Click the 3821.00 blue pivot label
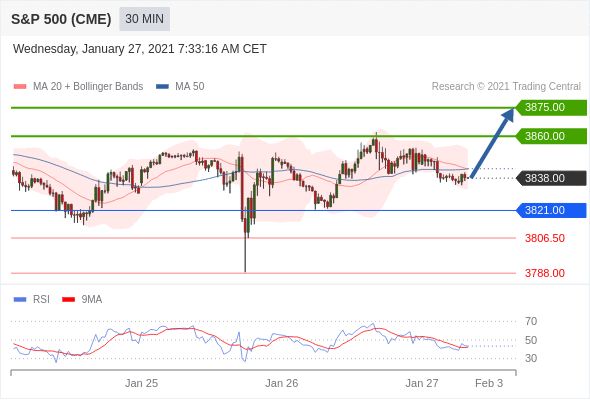Viewport: 590px width, 400px height. (551, 210)
